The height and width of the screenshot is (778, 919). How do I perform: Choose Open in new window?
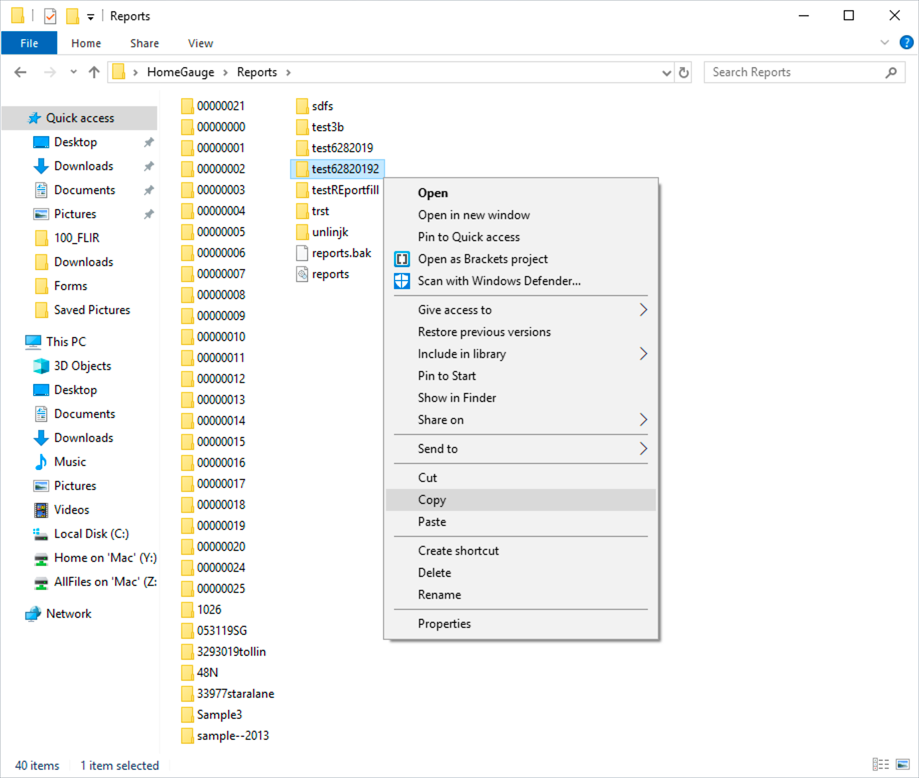[x=520, y=215]
